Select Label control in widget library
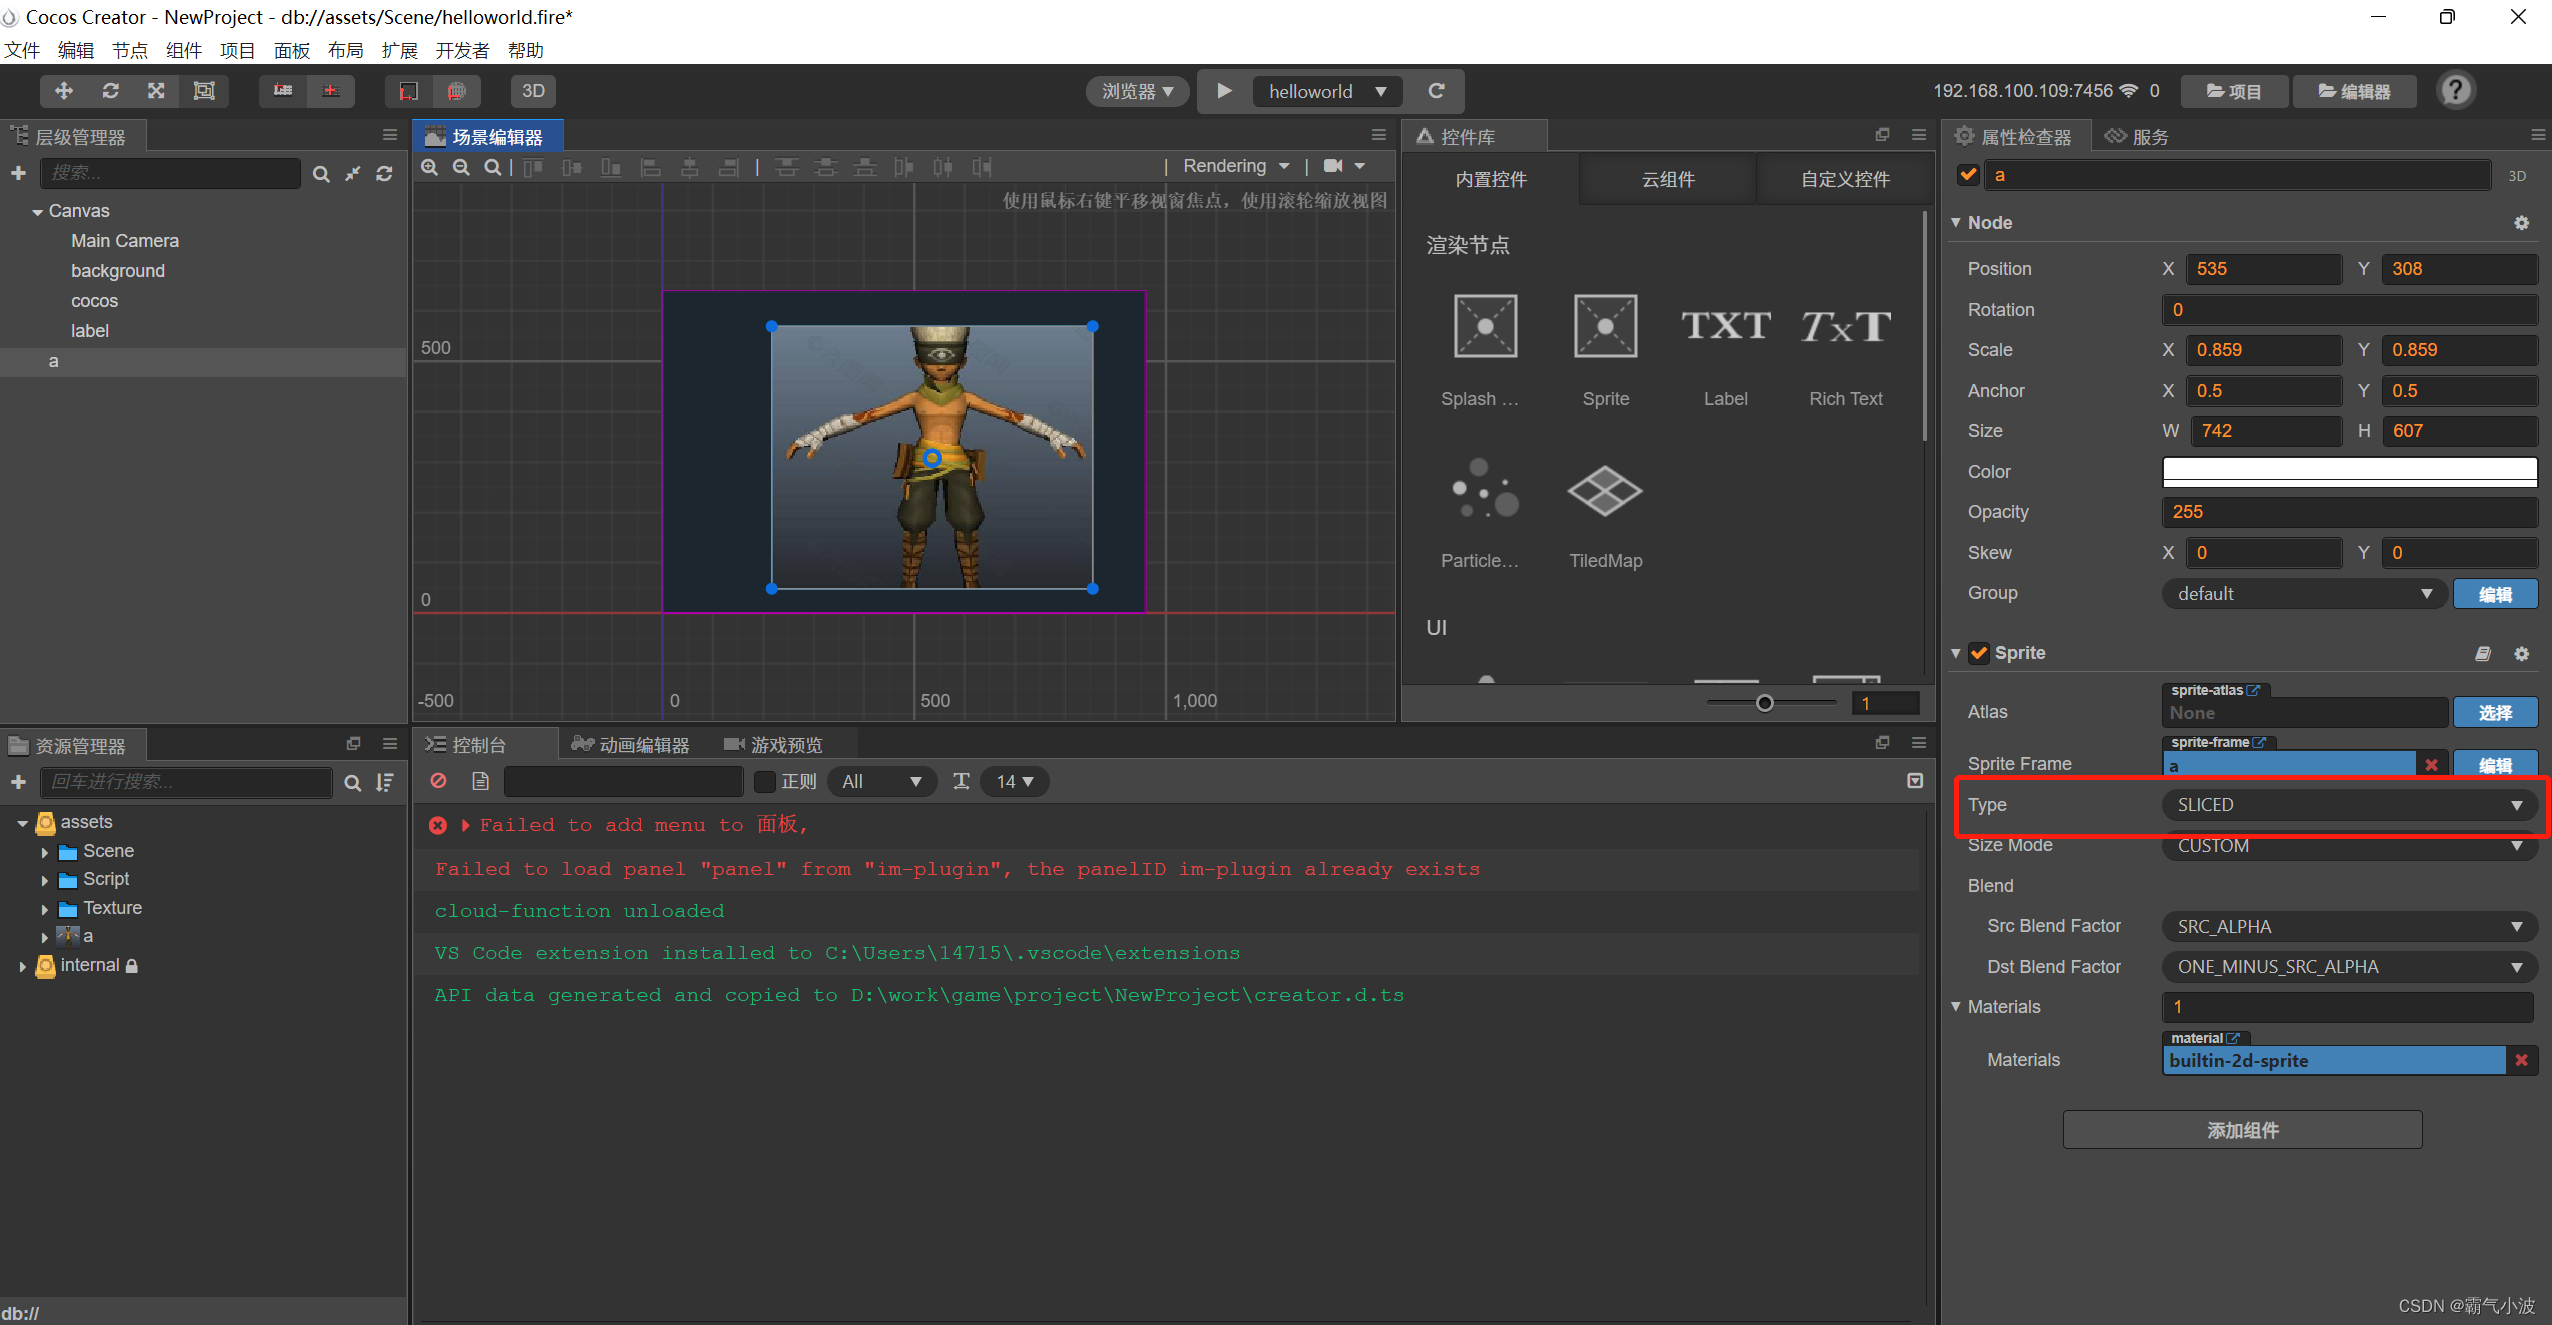Screen dimensions: 2552x1325 tap(1726, 350)
